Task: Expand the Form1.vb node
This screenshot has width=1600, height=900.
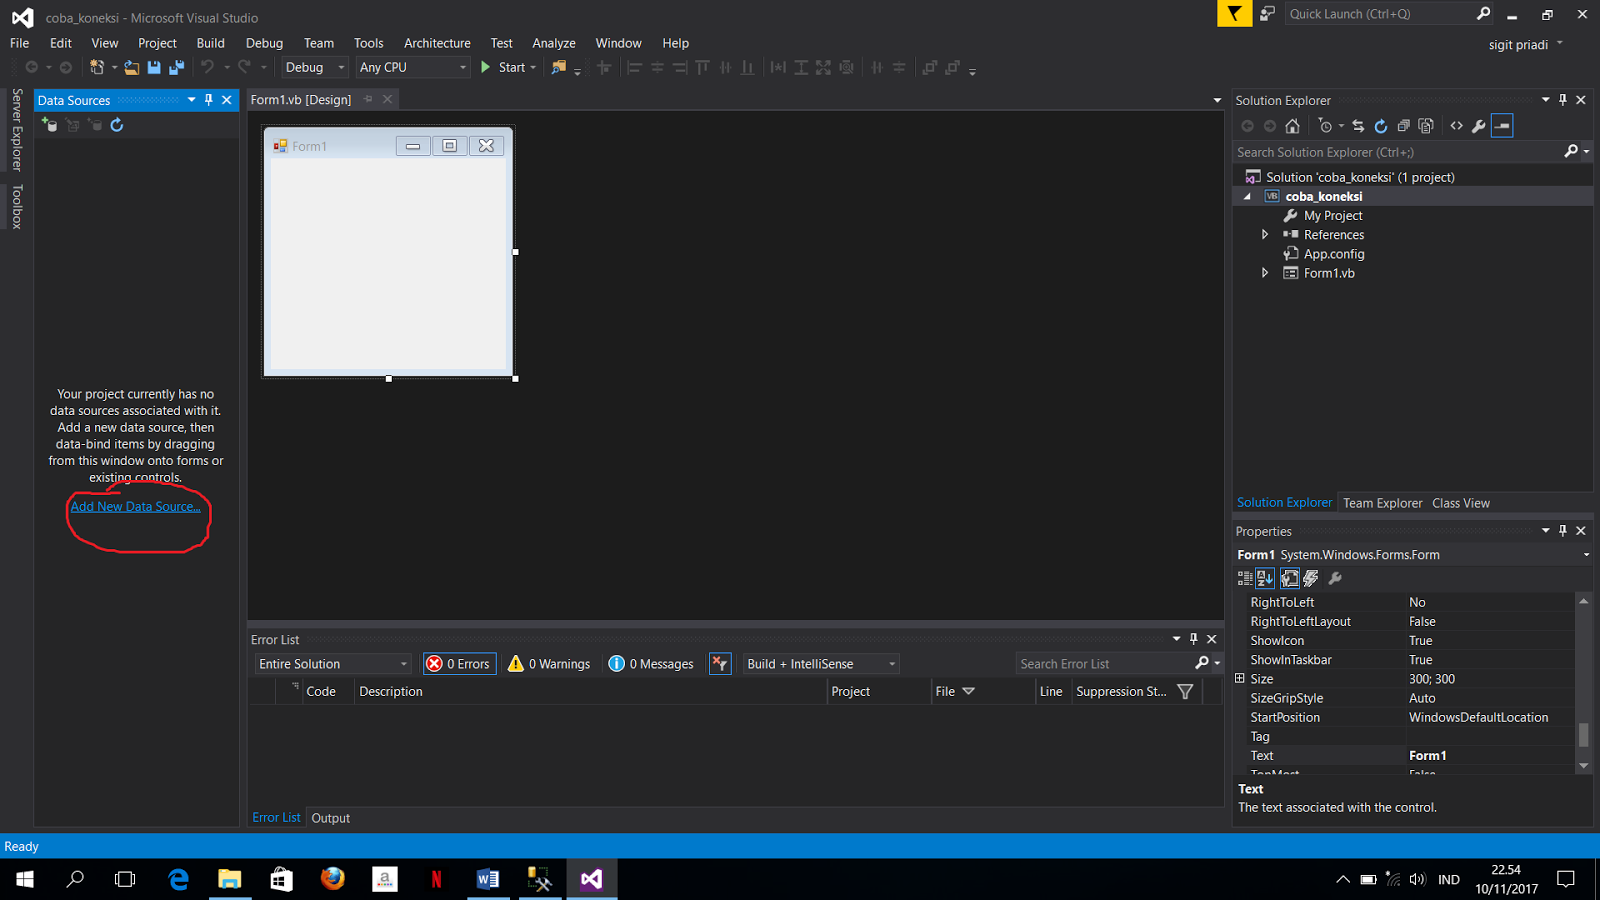Action: pos(1265,273)
